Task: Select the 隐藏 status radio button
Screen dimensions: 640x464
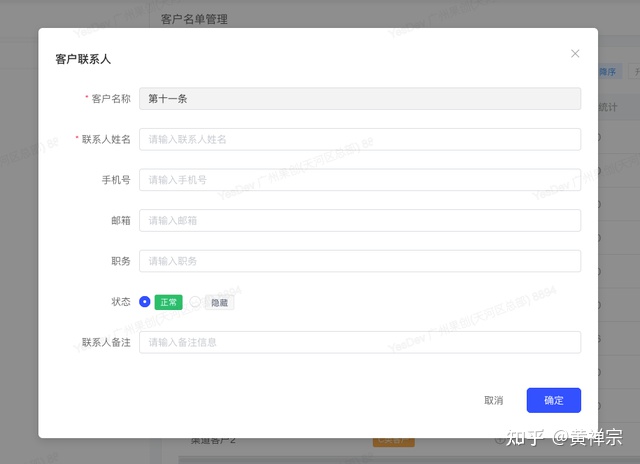Action: (x=195, y=302)
